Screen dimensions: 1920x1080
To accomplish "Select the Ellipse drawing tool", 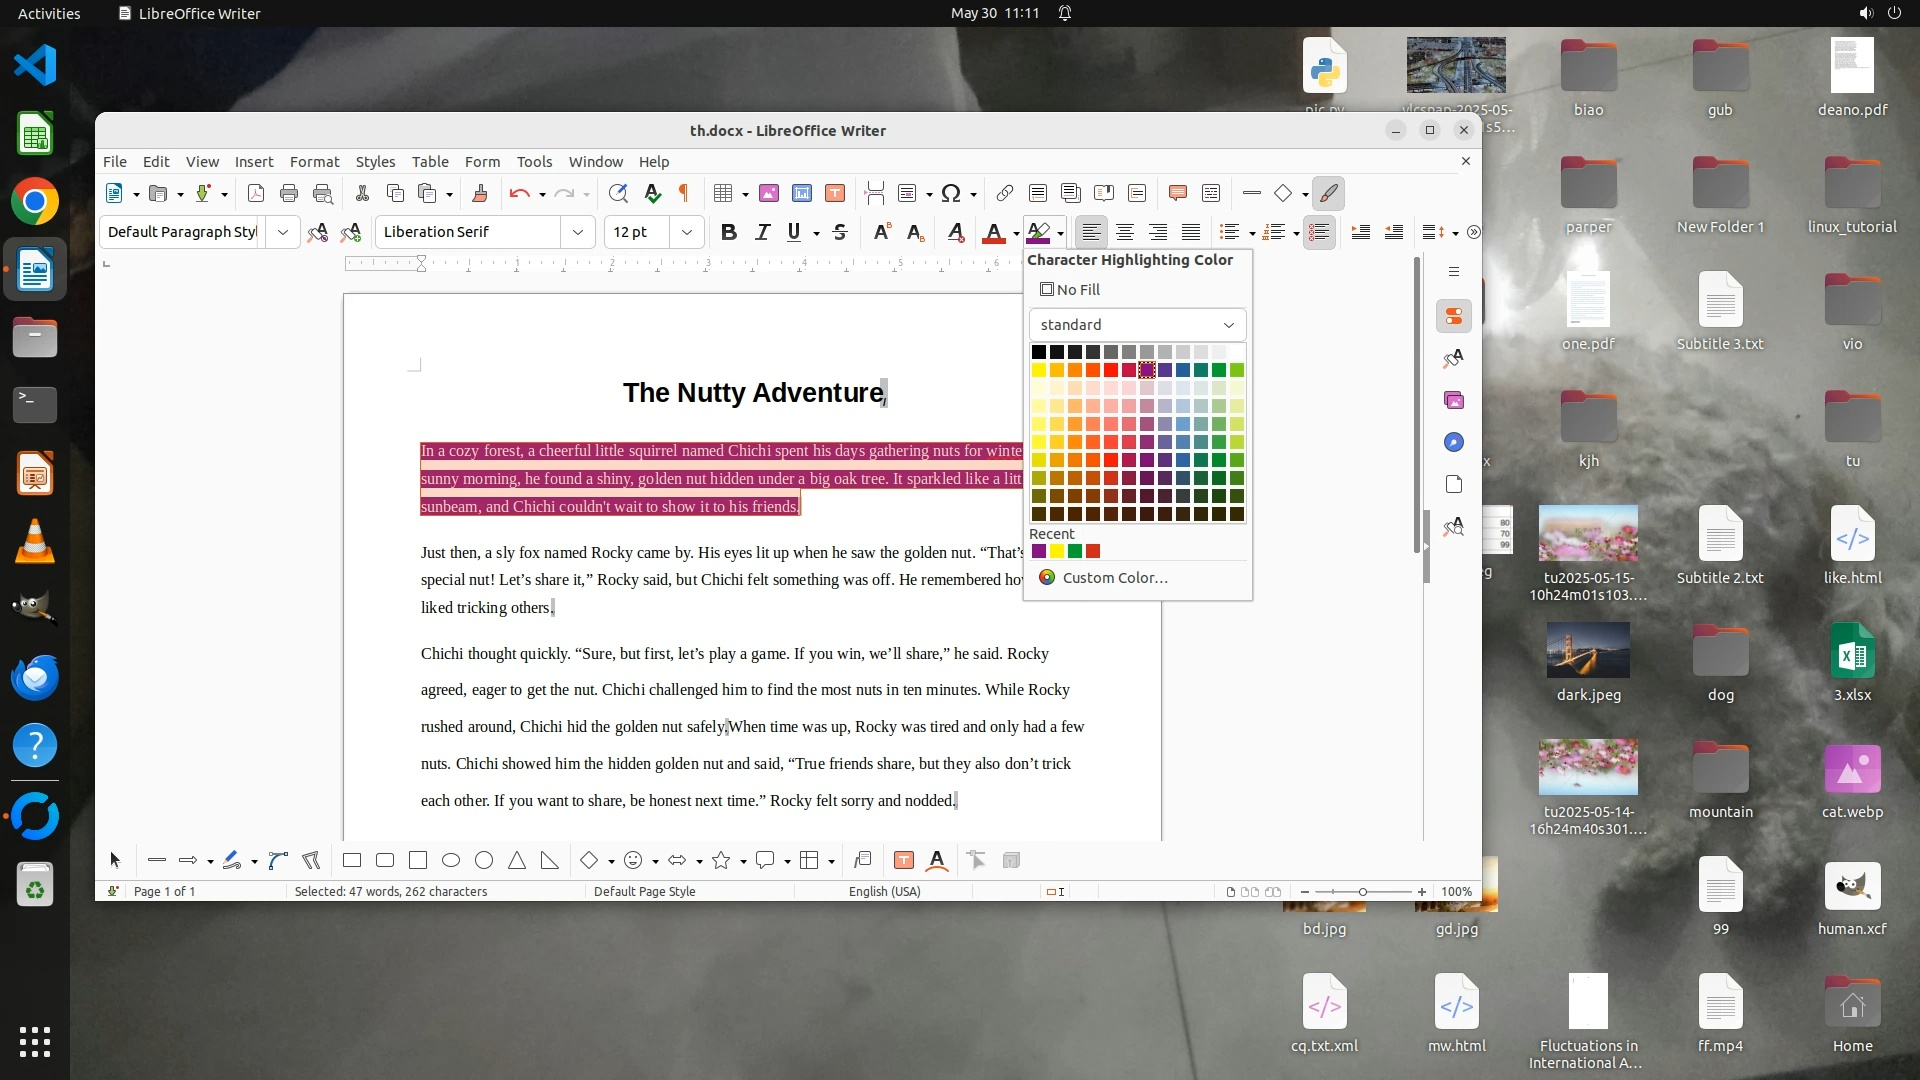I will pyautogui.click(x=451, y=860).
